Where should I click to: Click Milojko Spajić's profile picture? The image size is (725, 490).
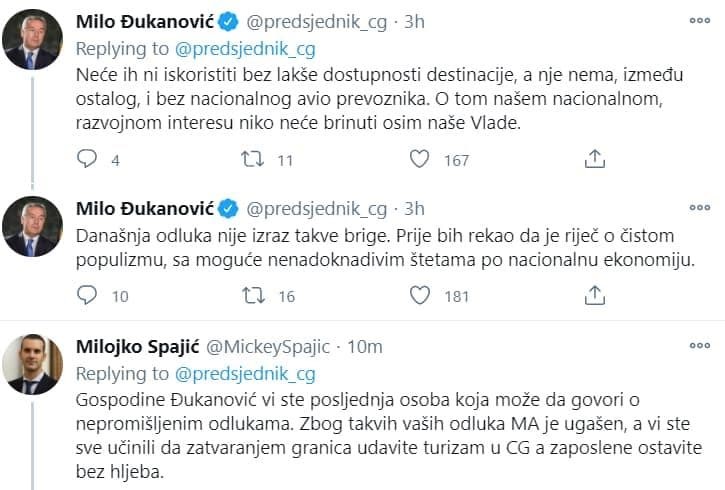point(31,366)
